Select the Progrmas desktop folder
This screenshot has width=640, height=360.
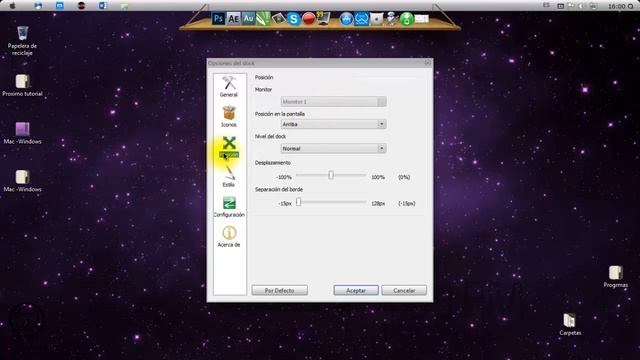(x=616, y=276)
